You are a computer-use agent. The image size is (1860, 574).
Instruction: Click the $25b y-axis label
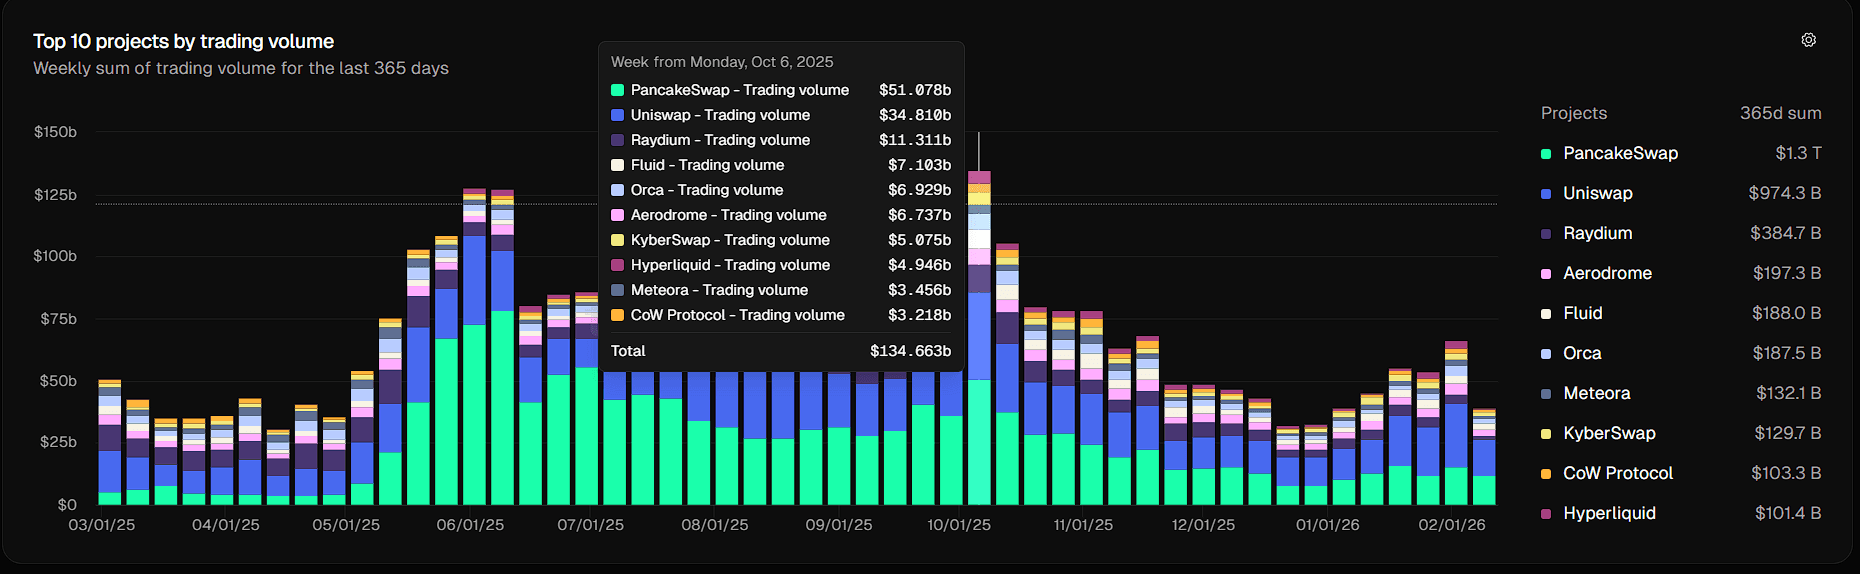click(58, 443)
